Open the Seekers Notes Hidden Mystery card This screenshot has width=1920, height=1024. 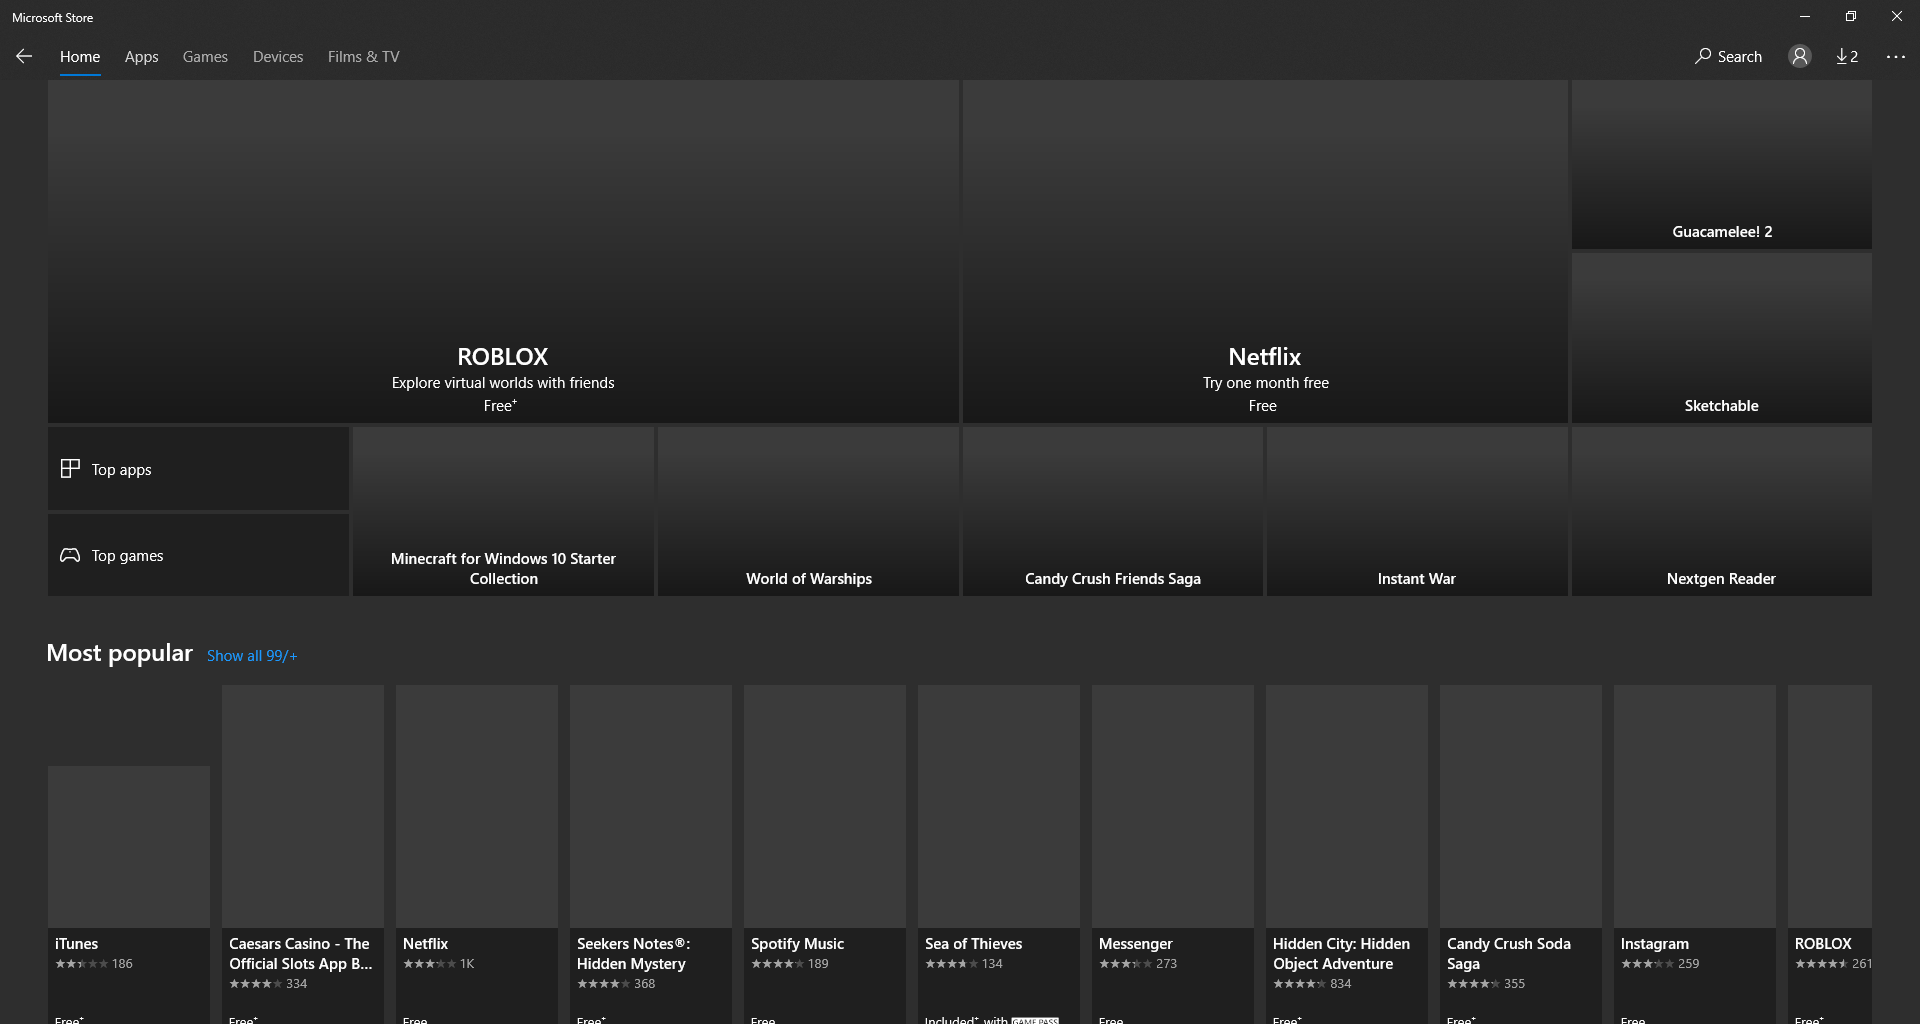(x=651, y=855)
